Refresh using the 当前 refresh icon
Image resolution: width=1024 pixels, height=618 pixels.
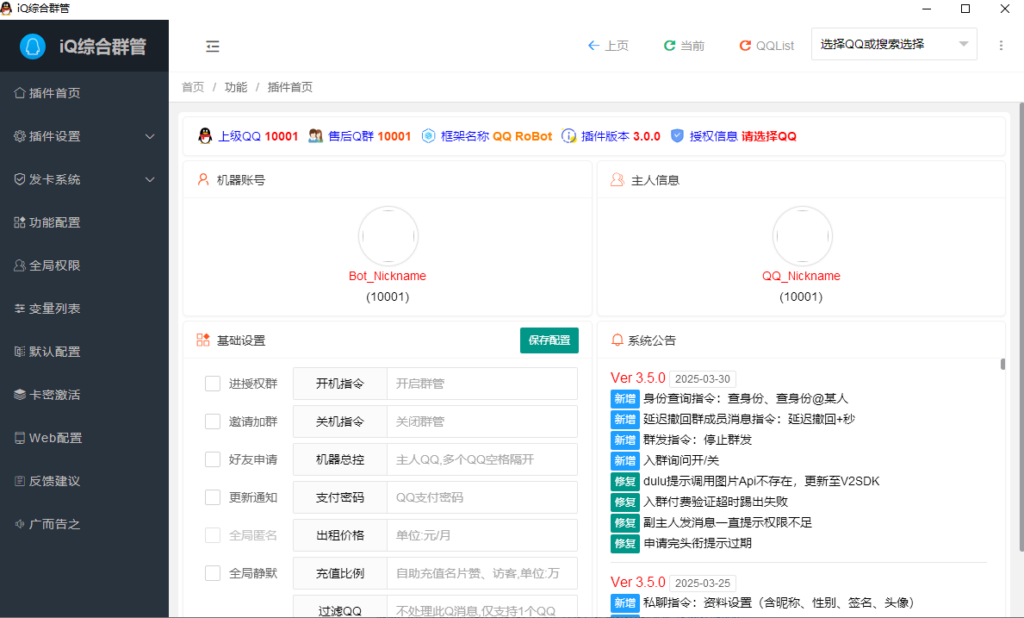pos(668,45)
